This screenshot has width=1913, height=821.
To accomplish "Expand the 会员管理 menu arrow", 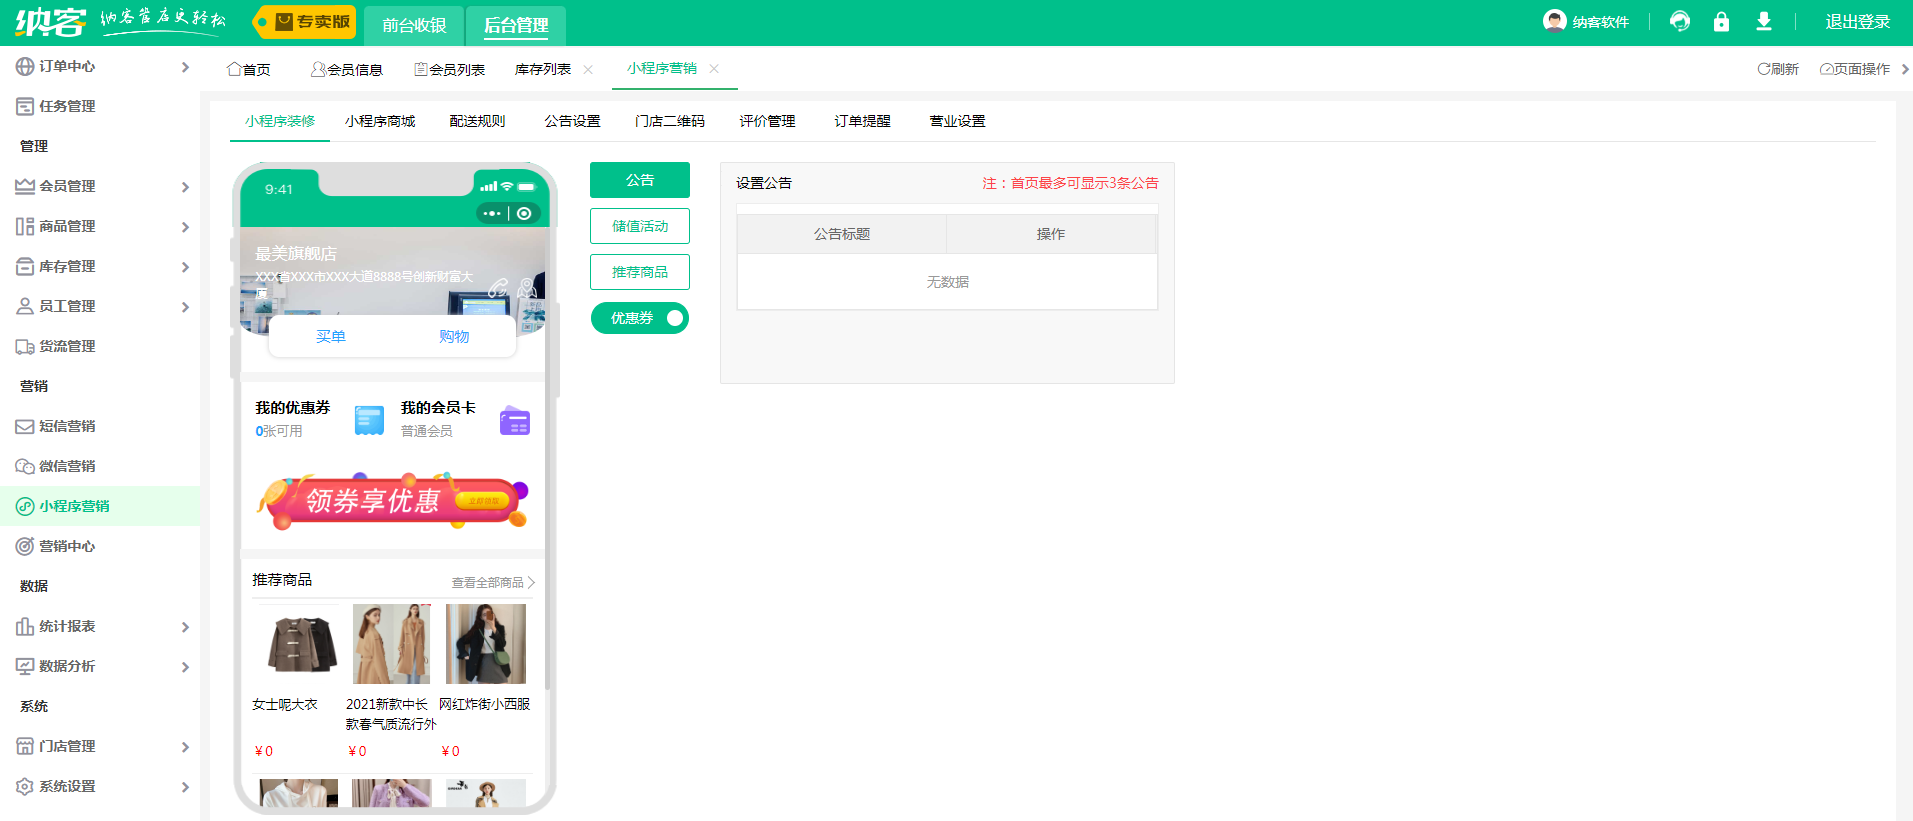I will point(185,187).
